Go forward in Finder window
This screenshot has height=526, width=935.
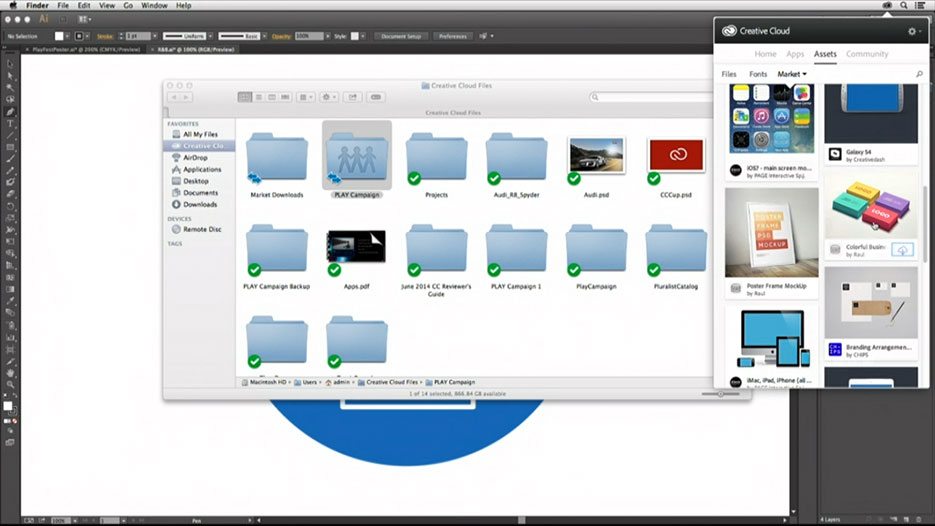coord(186,97)
